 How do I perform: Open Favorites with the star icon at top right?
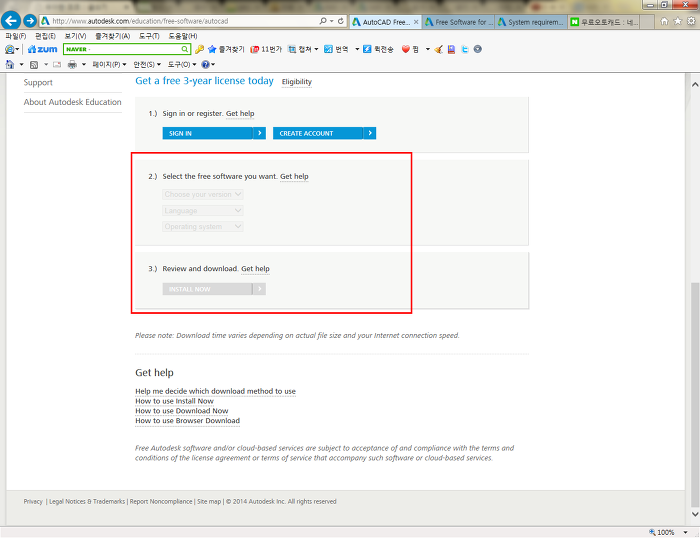678,21
